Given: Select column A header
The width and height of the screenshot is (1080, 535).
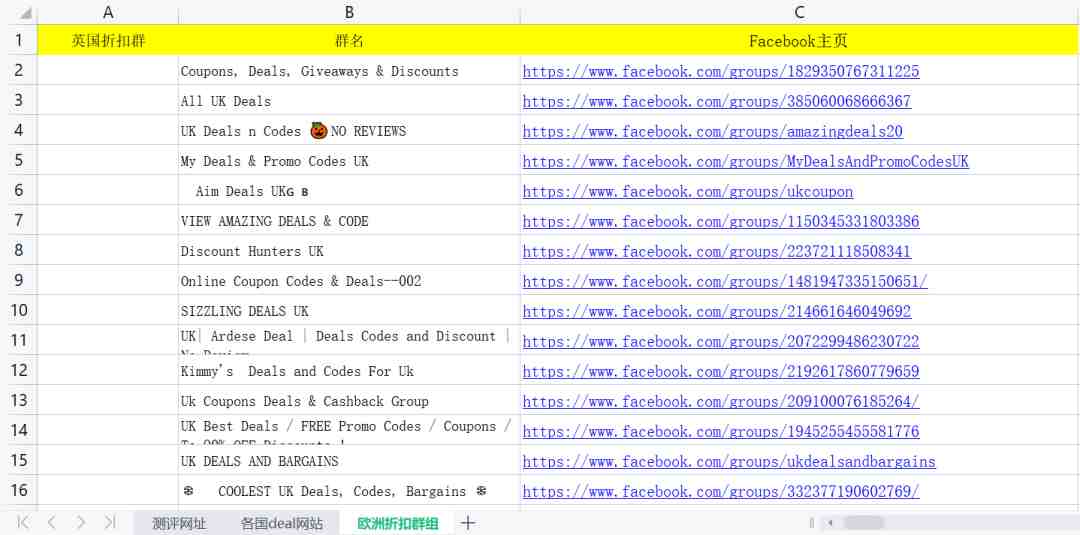Looking at the screenshot, I should point(107,12).
